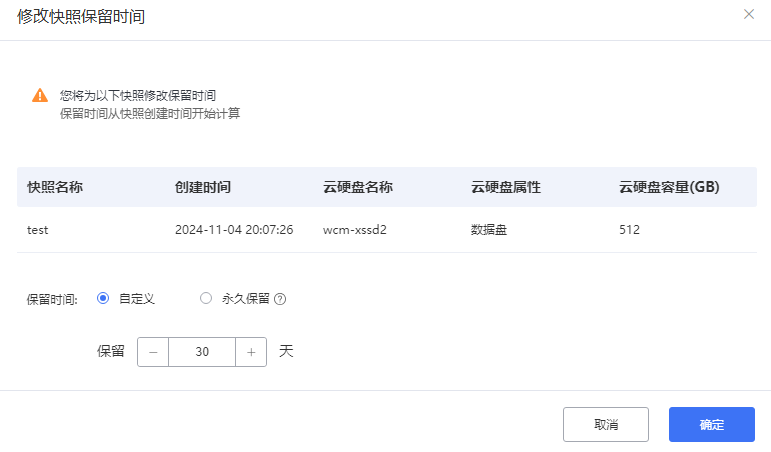771x452 pixels.
Task: Click the creation time 2024-11-04 20:07:26
Action: tap(234, 230)
